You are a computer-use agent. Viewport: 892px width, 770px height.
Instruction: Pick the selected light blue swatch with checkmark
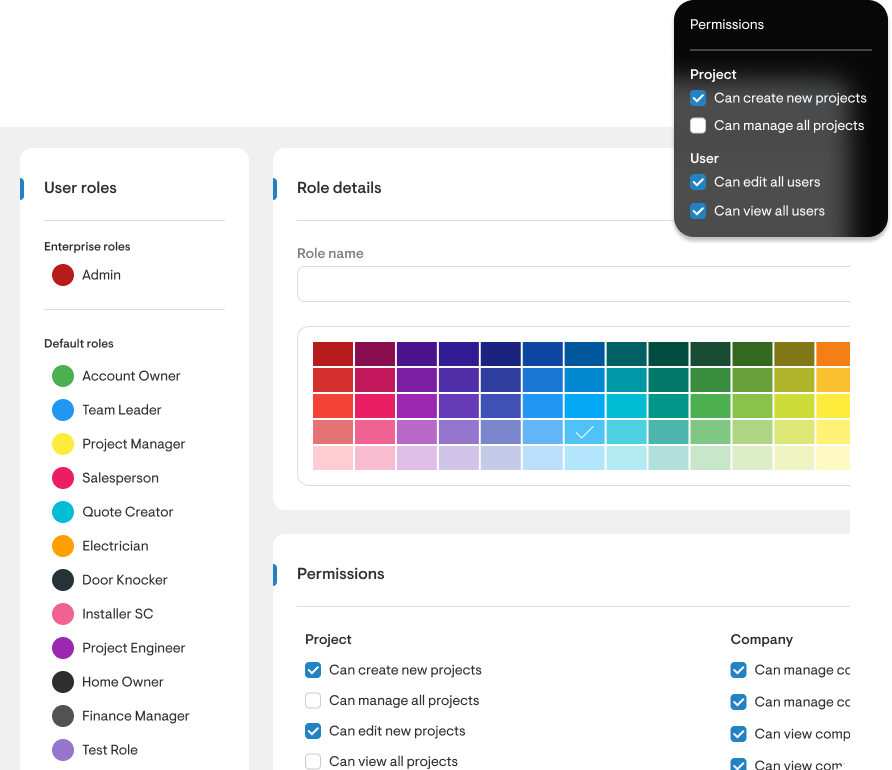pos(585,432)
